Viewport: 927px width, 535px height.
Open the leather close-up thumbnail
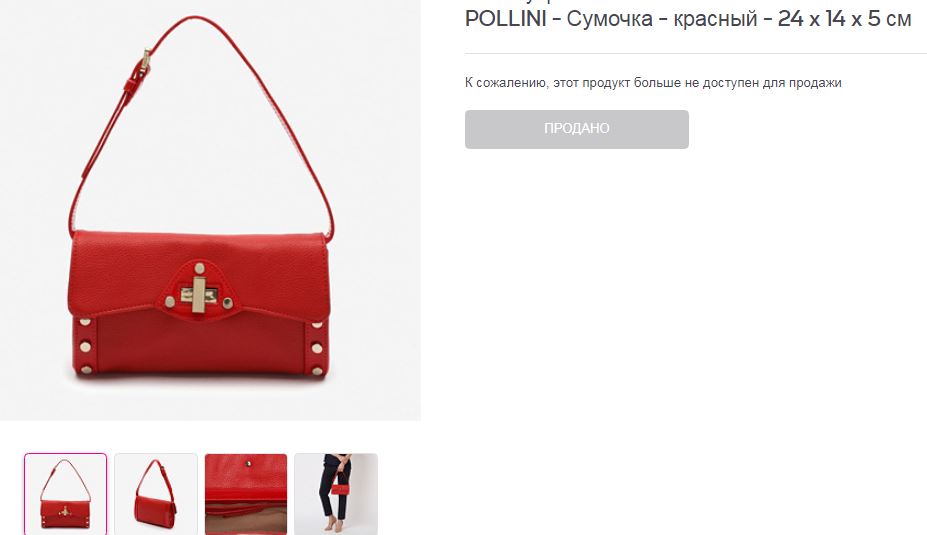[246, 494]
